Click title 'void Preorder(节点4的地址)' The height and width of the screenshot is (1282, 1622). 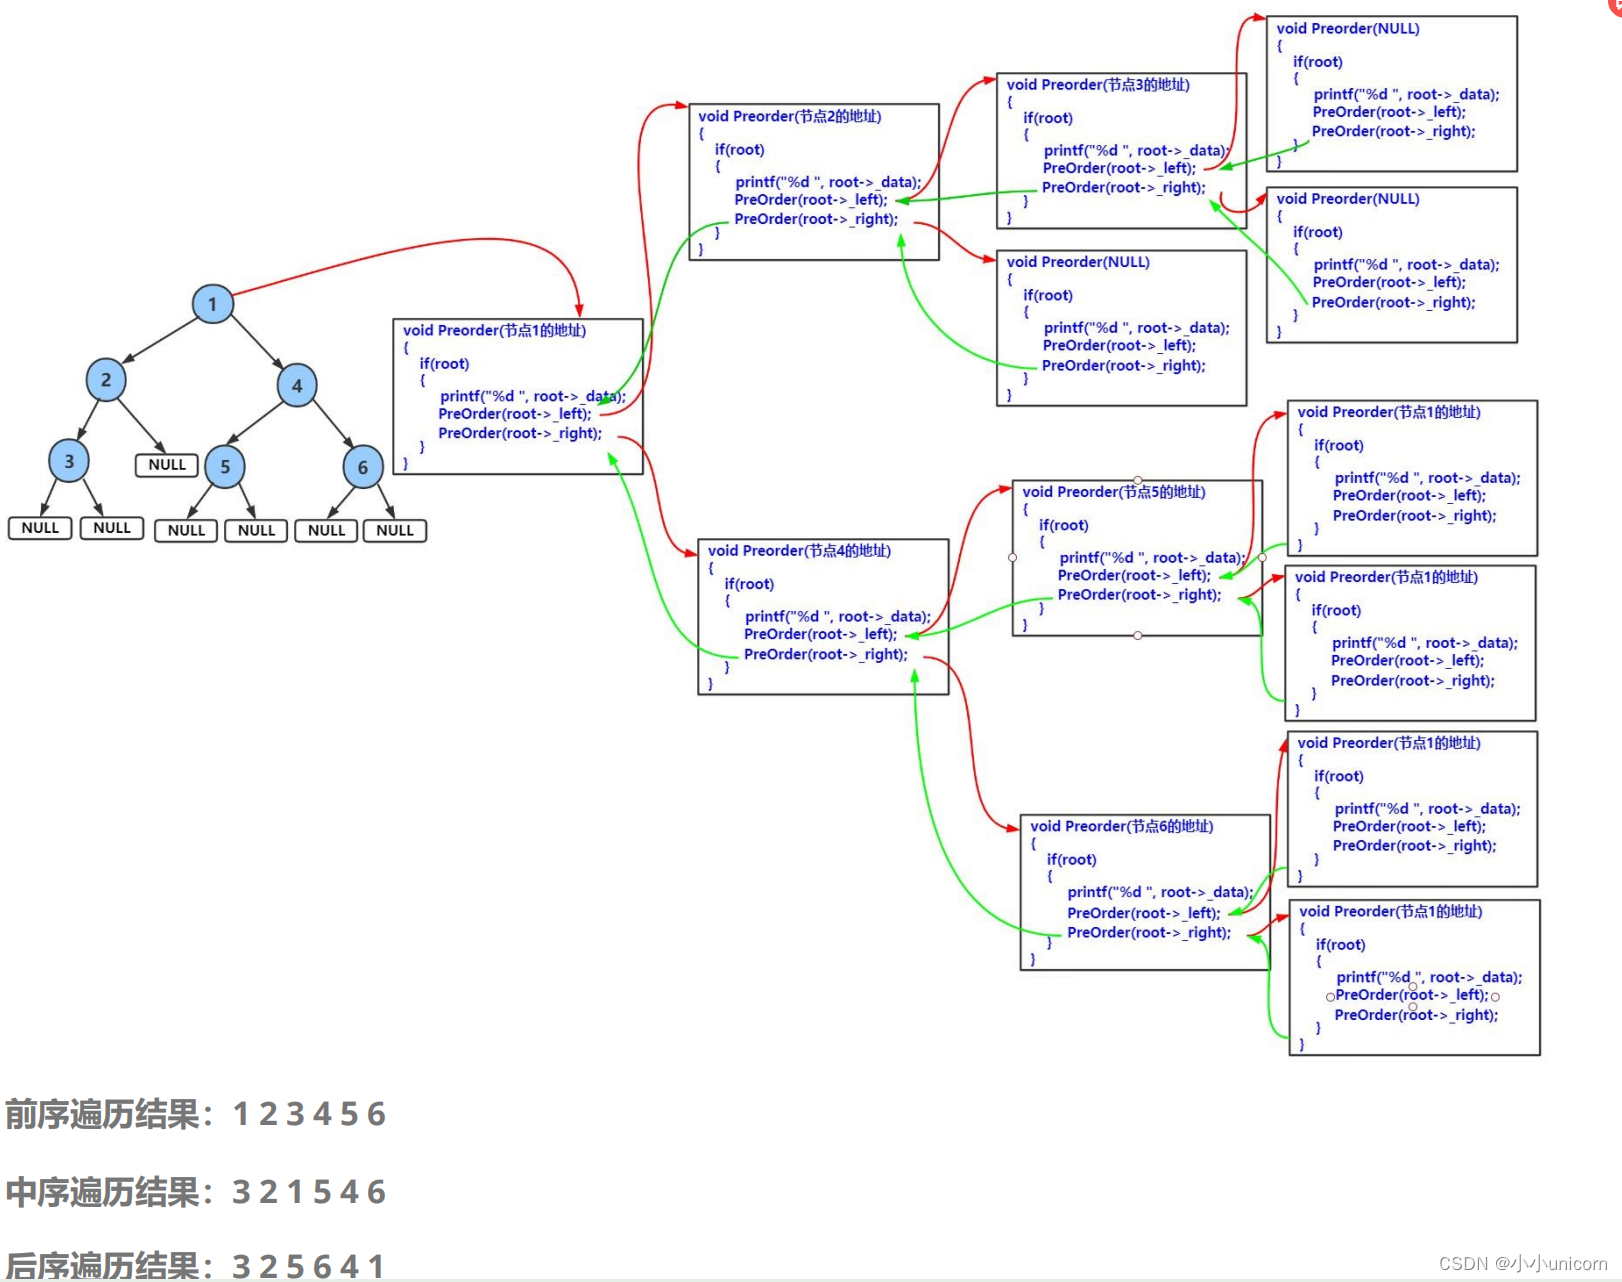pos(799,551)
